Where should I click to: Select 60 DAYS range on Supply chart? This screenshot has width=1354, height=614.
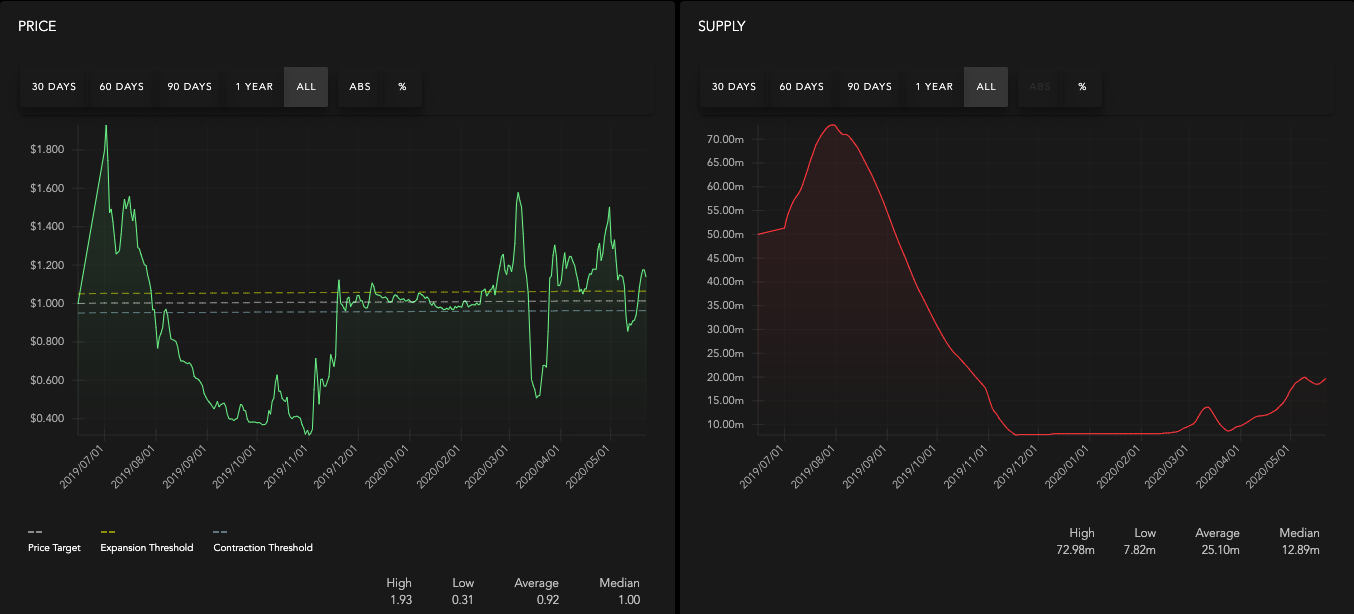[x=802, y=87]
